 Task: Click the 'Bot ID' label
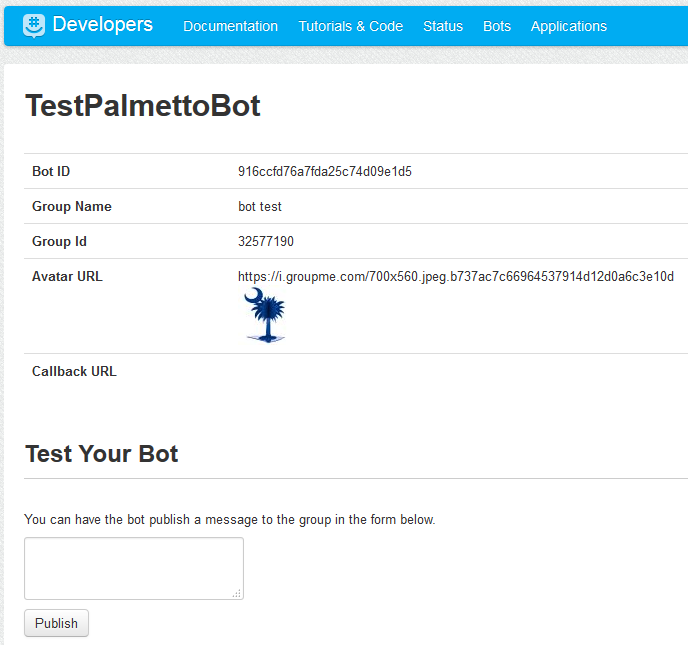click(x=51, y=171)
